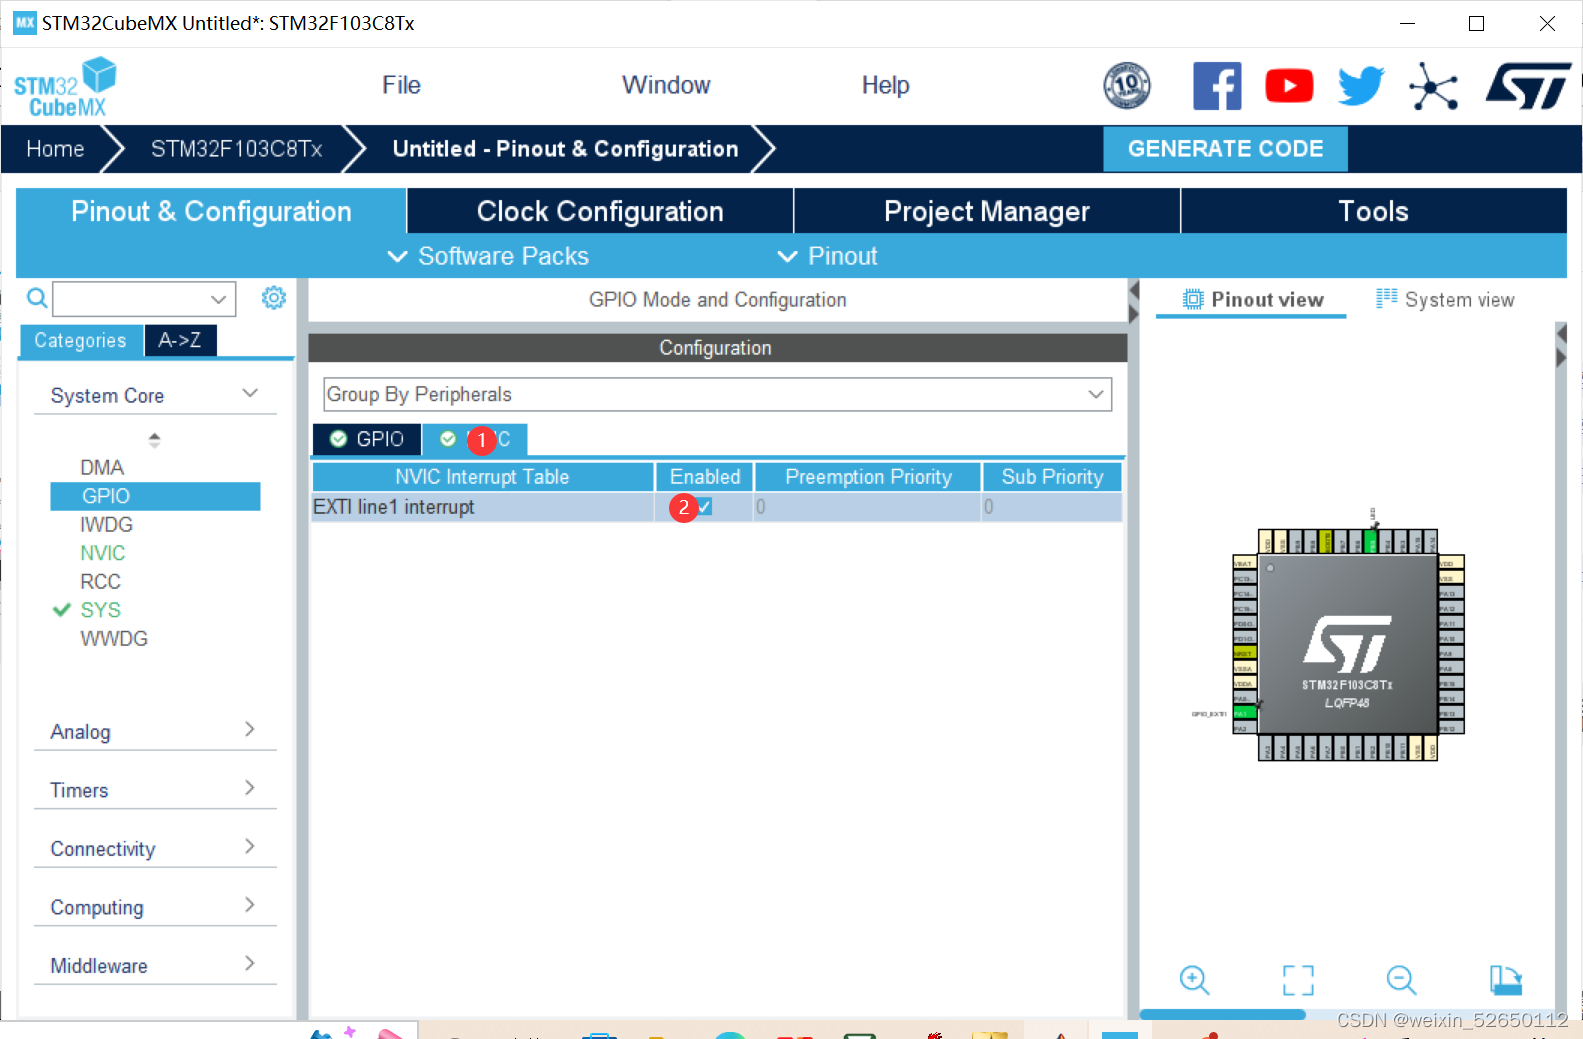Screen dimensions: 1583x1039
Task: Click the GENERATE CODE button
Action: click(1225, 149)
